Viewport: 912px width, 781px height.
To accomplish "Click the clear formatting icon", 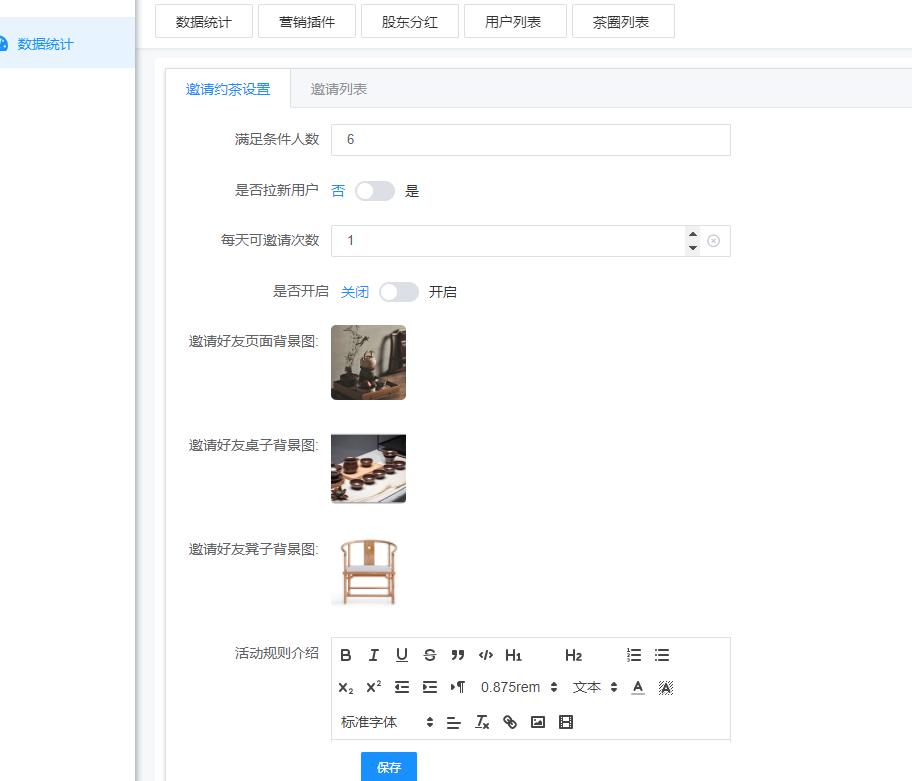I will 482,722.
